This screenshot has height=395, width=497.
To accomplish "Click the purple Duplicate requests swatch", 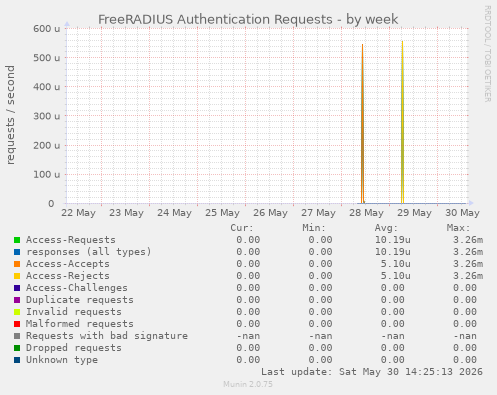I will click(17, 300).
